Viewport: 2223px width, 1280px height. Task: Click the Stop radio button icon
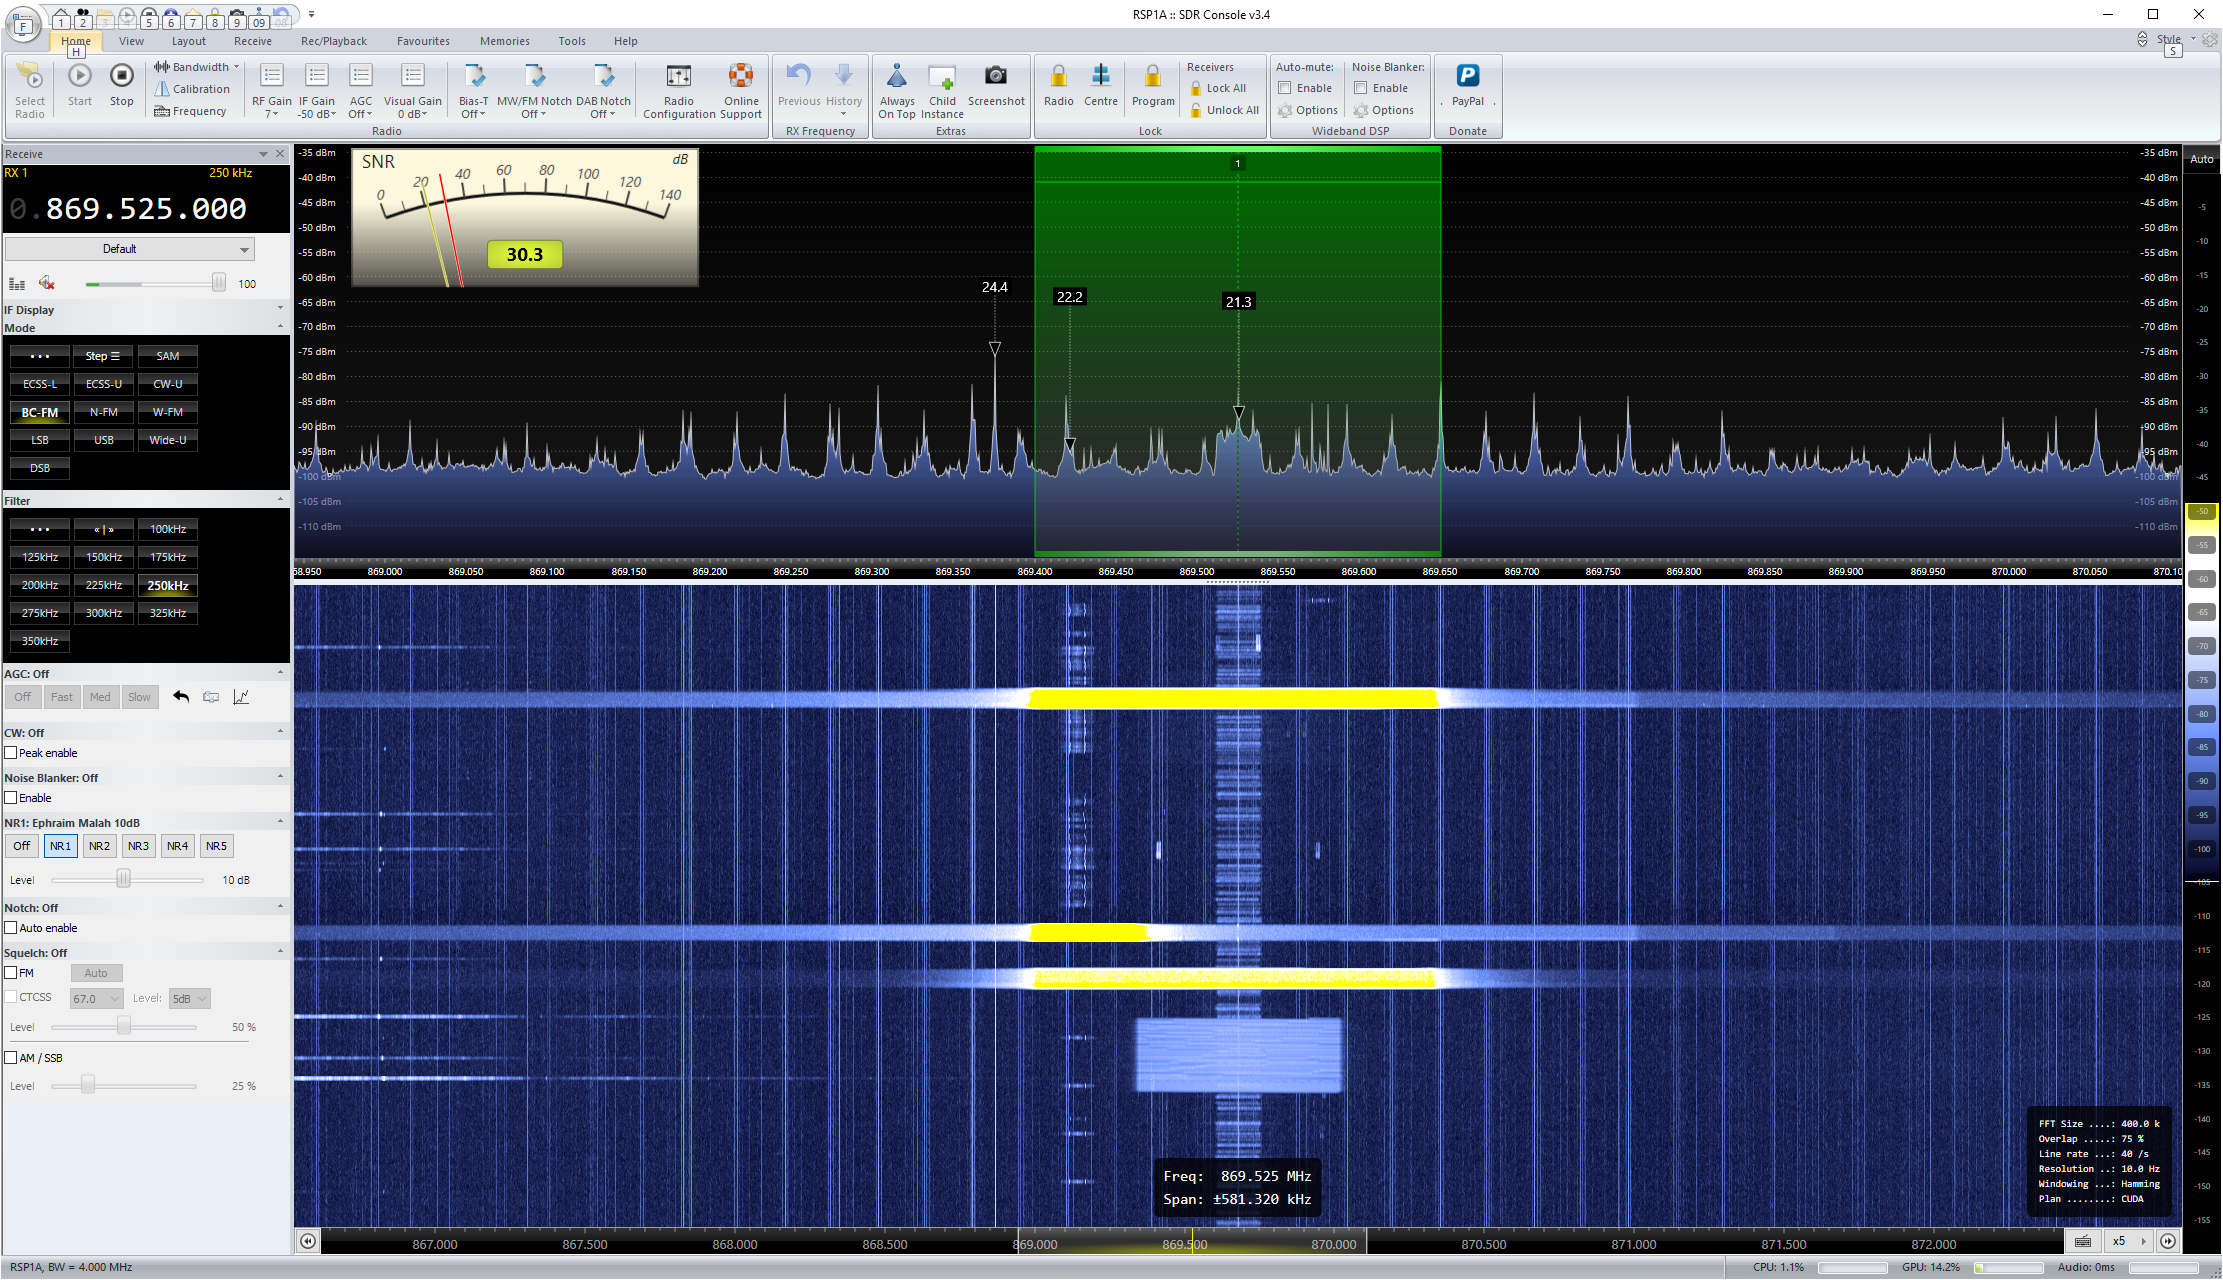pos(121,77)
